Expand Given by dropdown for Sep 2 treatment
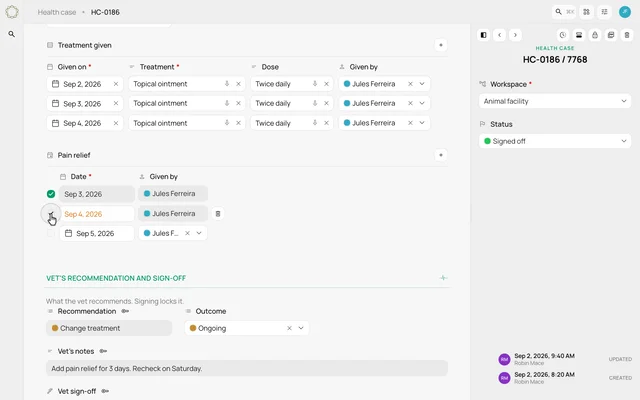Viewport: 640px width, 400px height. click(x=422, y=84)
